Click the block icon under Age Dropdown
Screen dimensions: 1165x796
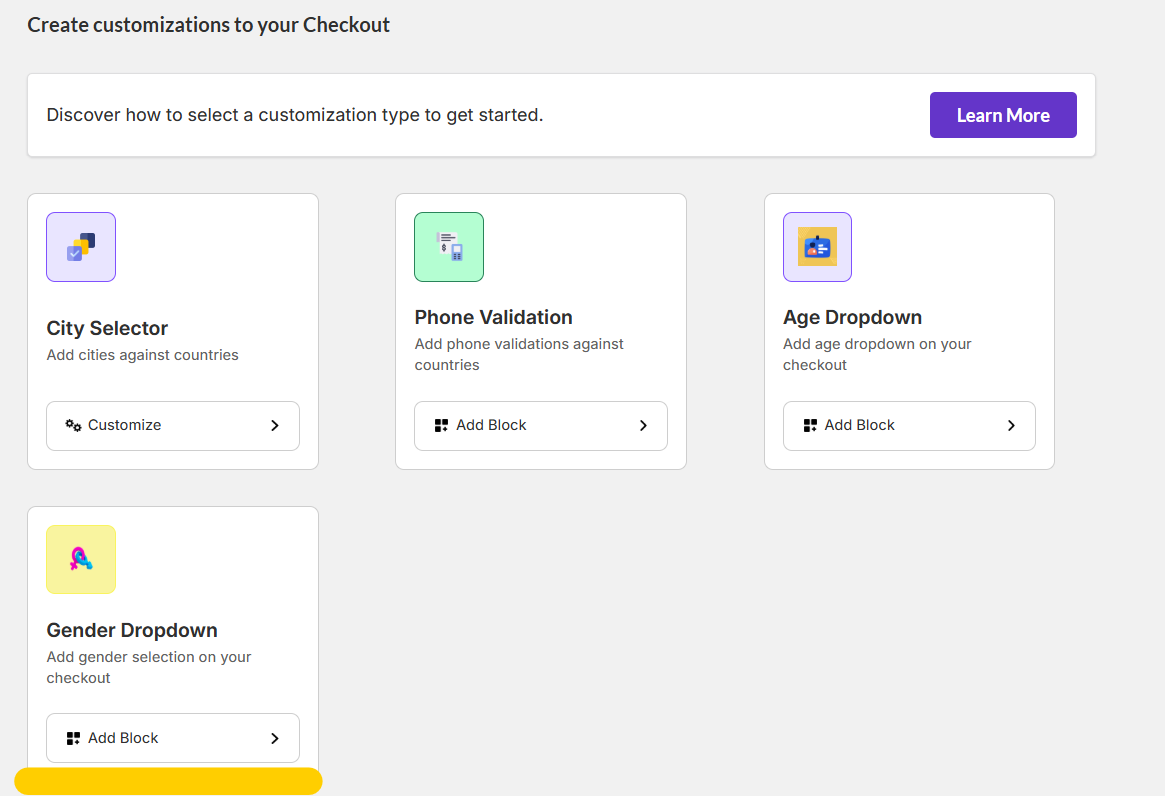(x=810, y=425)
